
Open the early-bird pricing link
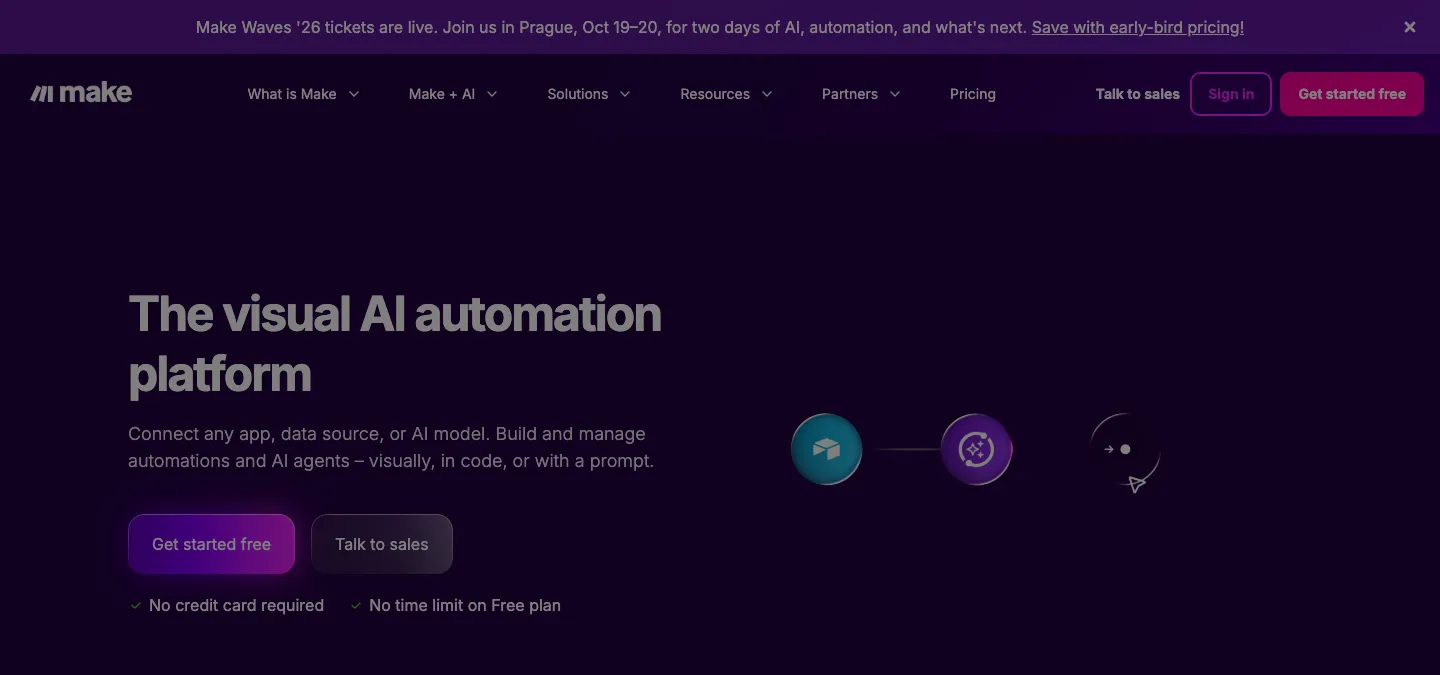1138,27
